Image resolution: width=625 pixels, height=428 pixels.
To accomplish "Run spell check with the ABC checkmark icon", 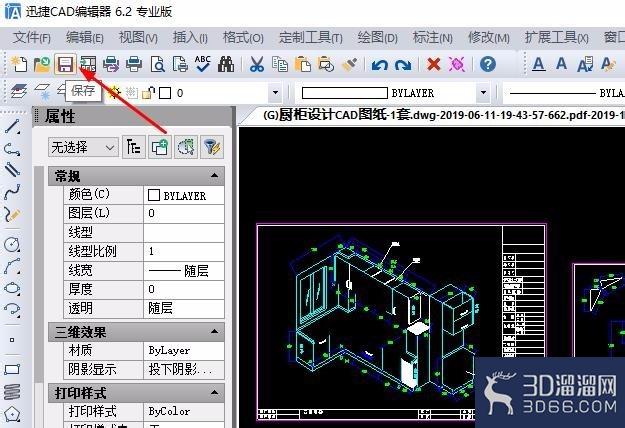I will (203, 64).
